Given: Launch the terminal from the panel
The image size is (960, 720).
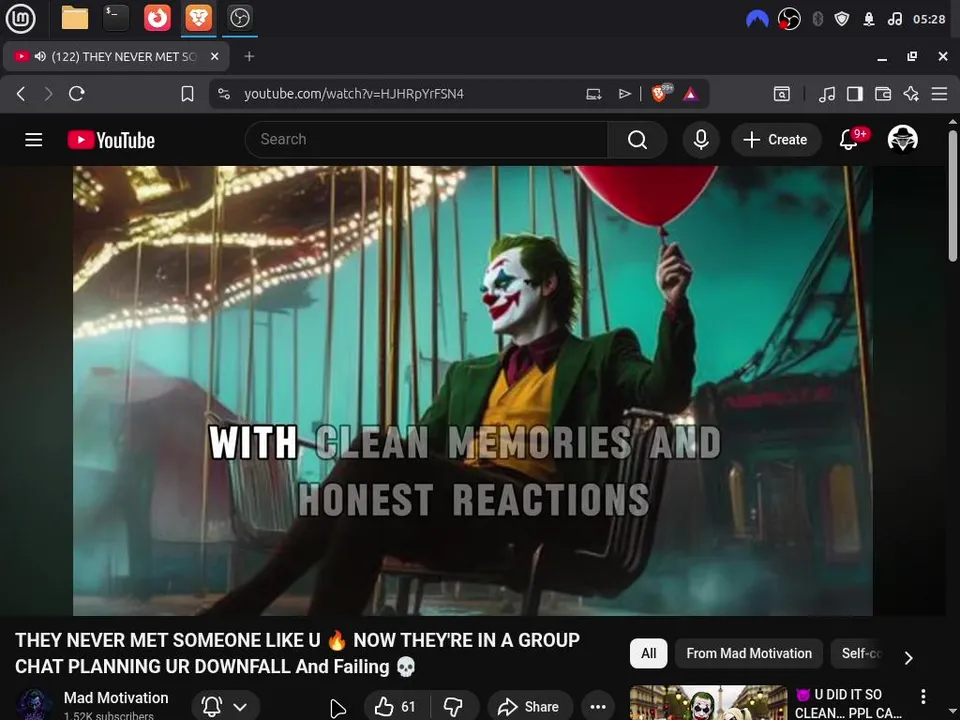Looking at the screenshot, I should (116, 18).
